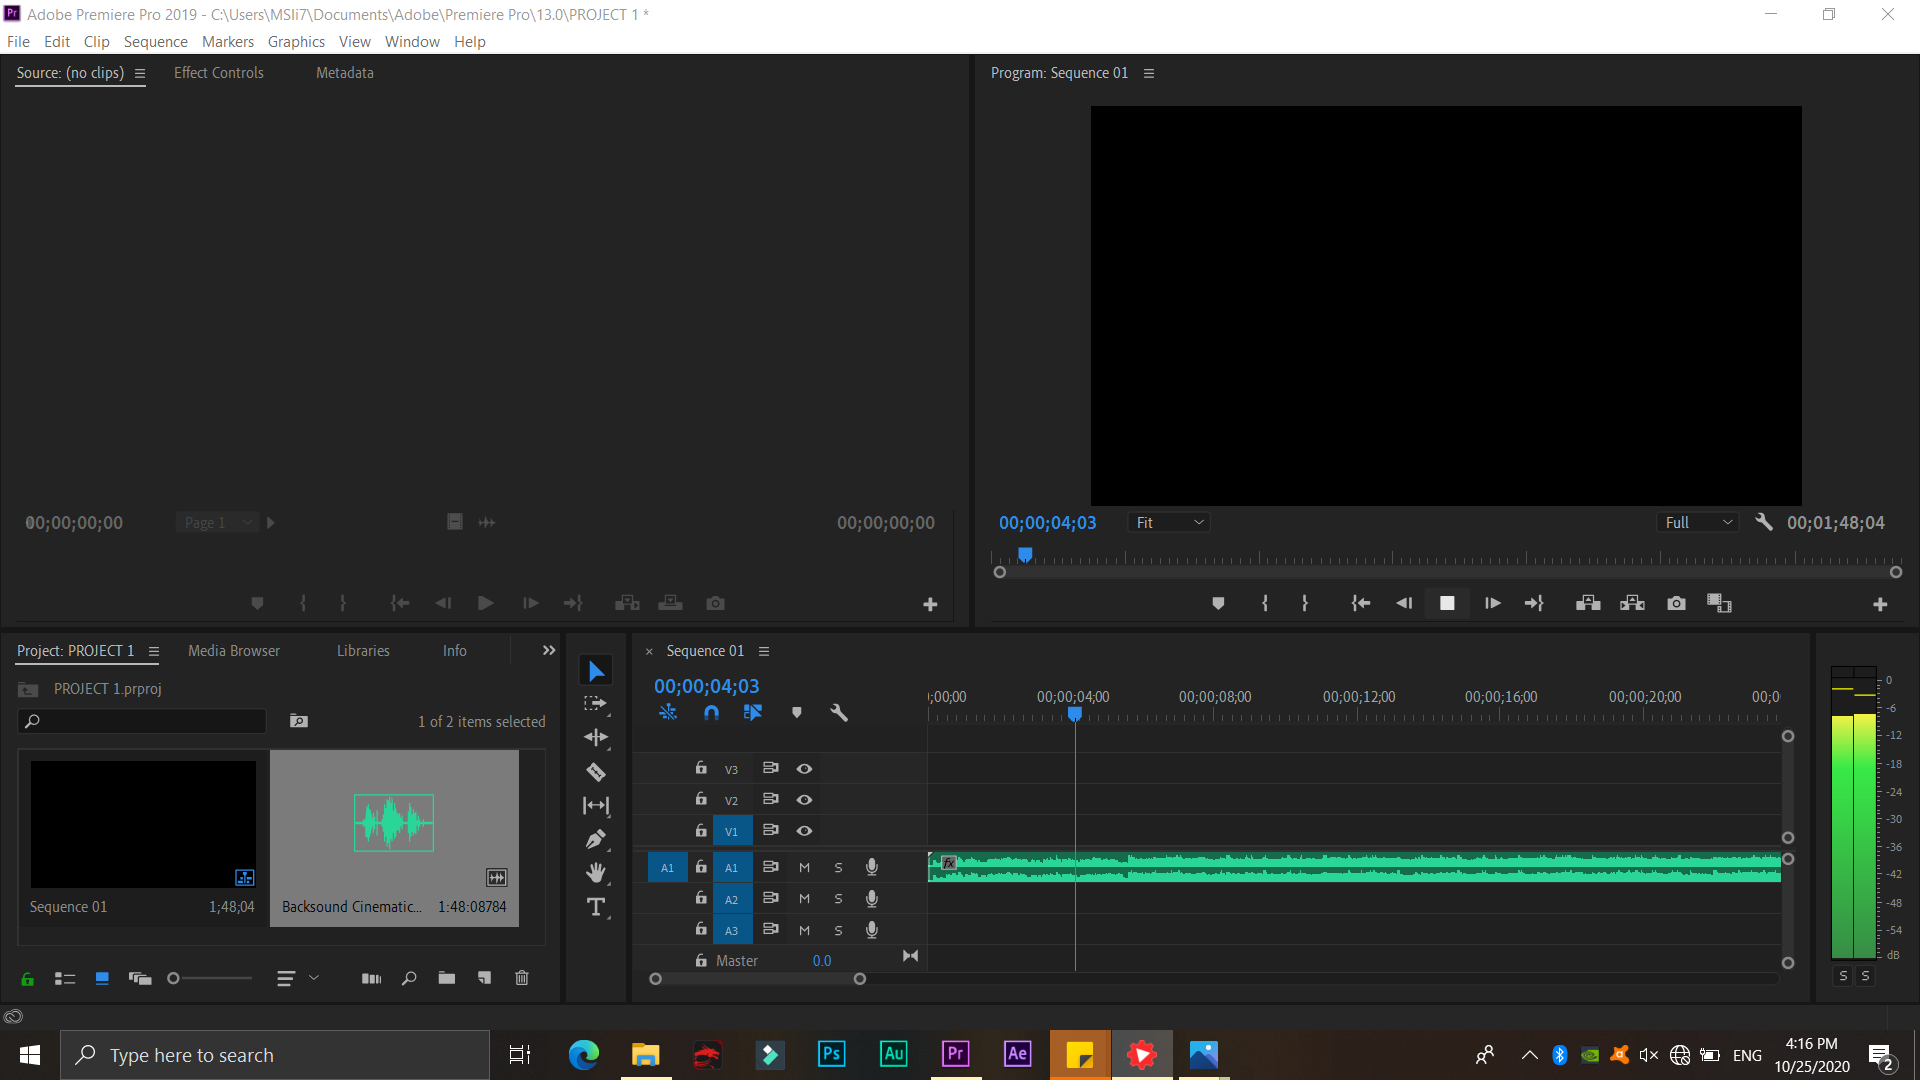Viewport: 1920px width, 1080px height.
Task: Step forward one frame in Program monitor
Action: [x=1492, y=603]
